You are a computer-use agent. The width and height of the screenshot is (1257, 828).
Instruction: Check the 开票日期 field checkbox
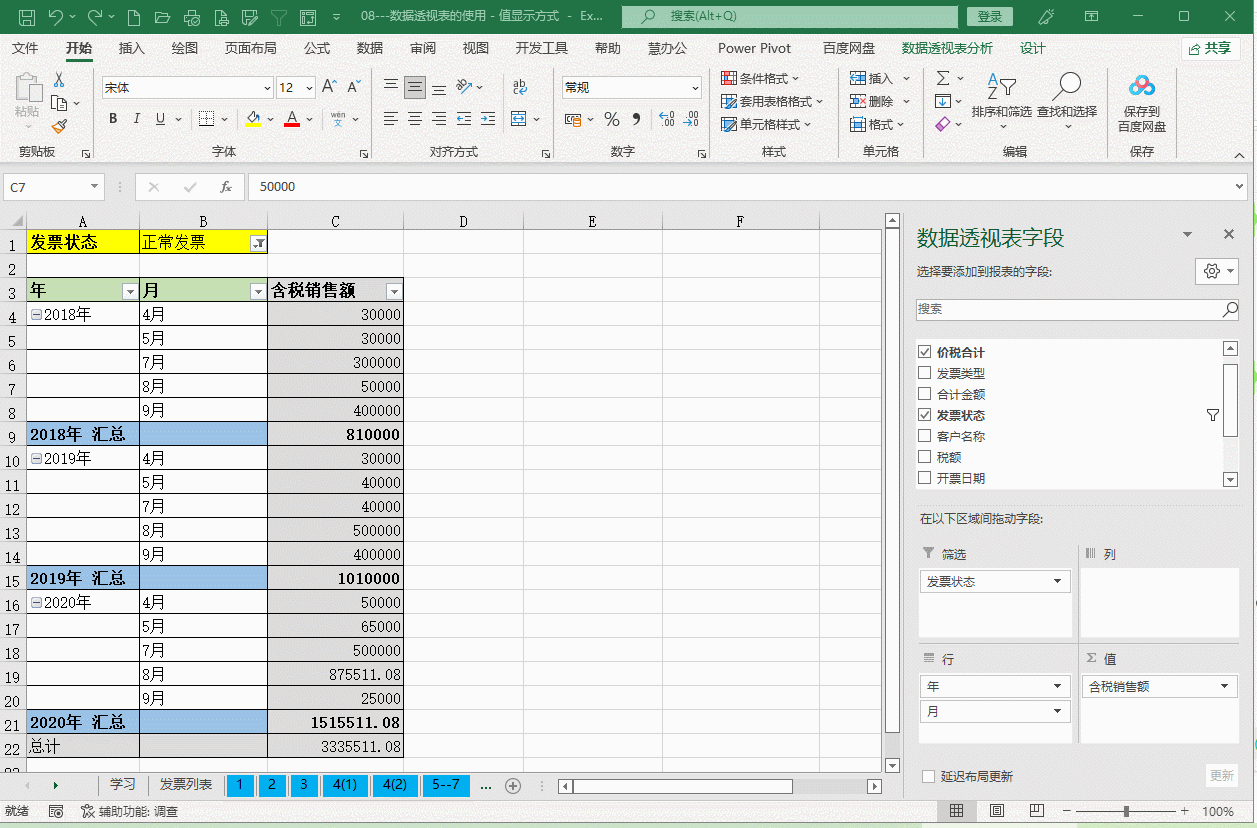924,478
